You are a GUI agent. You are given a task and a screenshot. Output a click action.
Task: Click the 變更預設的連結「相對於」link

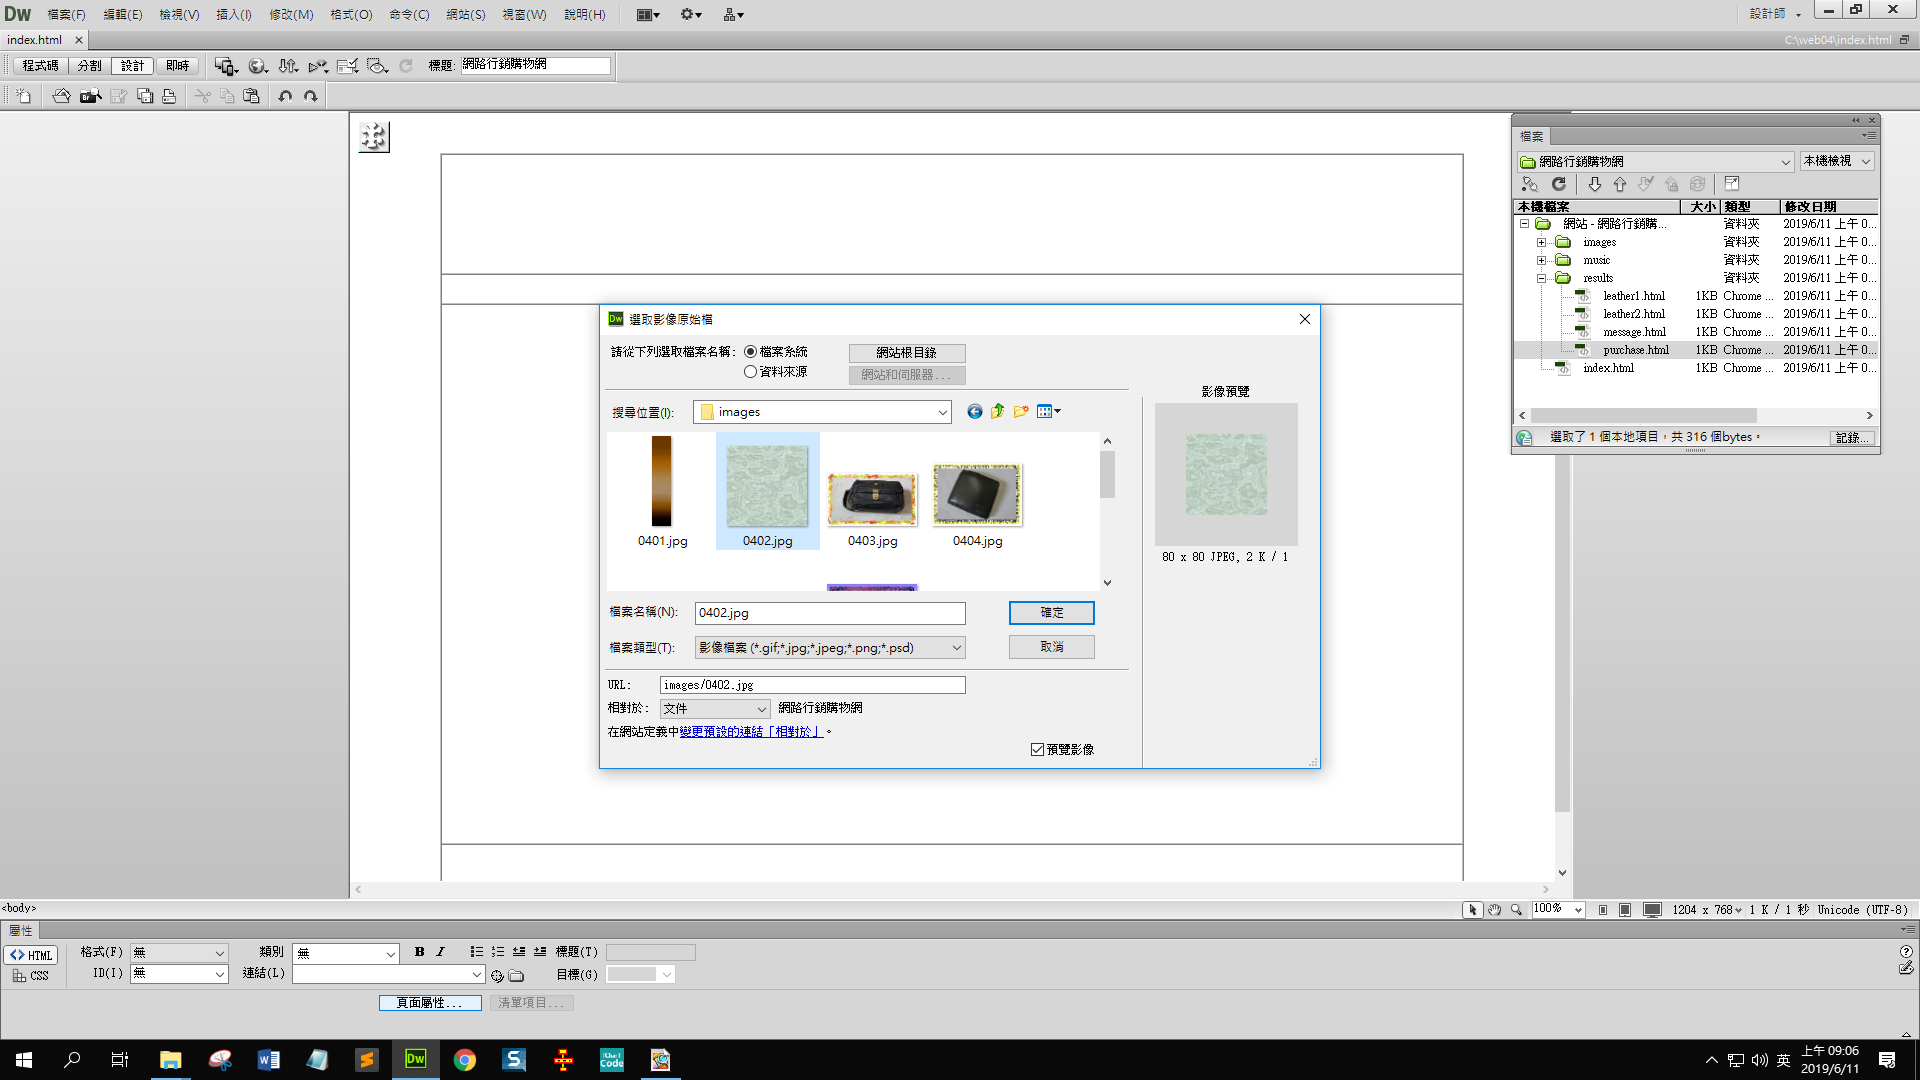750,732
